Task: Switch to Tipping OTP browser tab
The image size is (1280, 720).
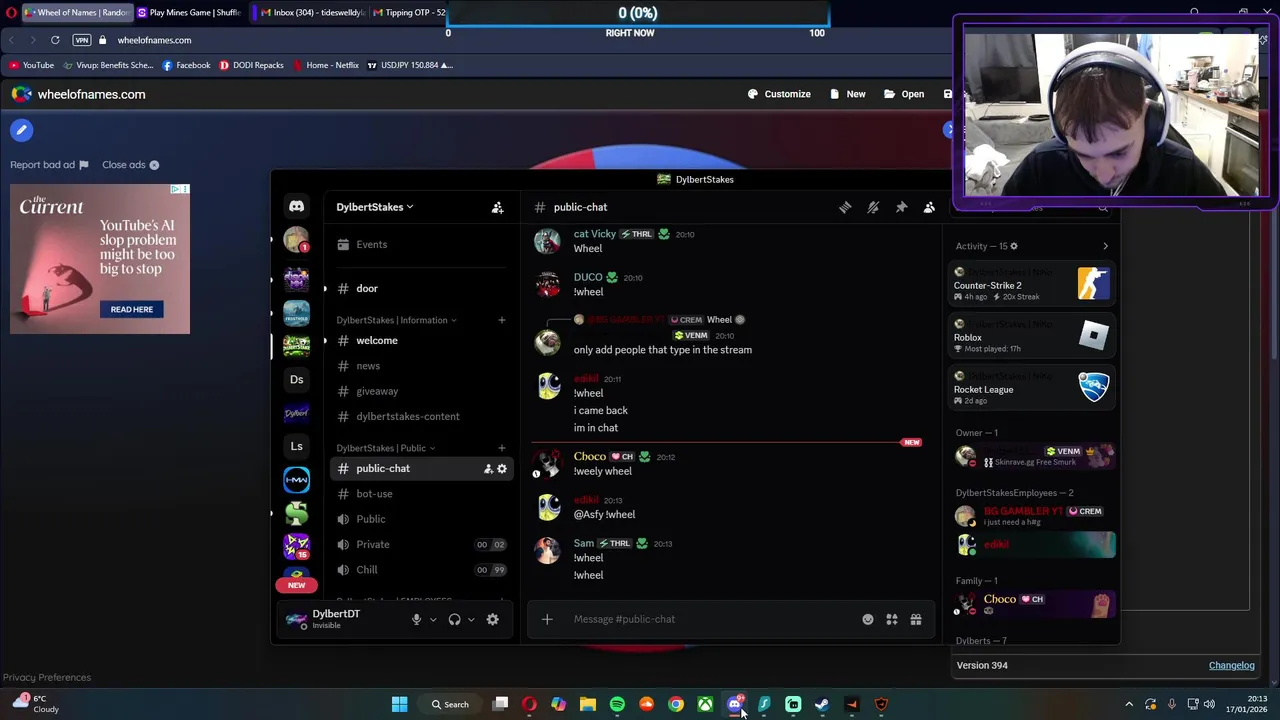Action: coord(408,12)
